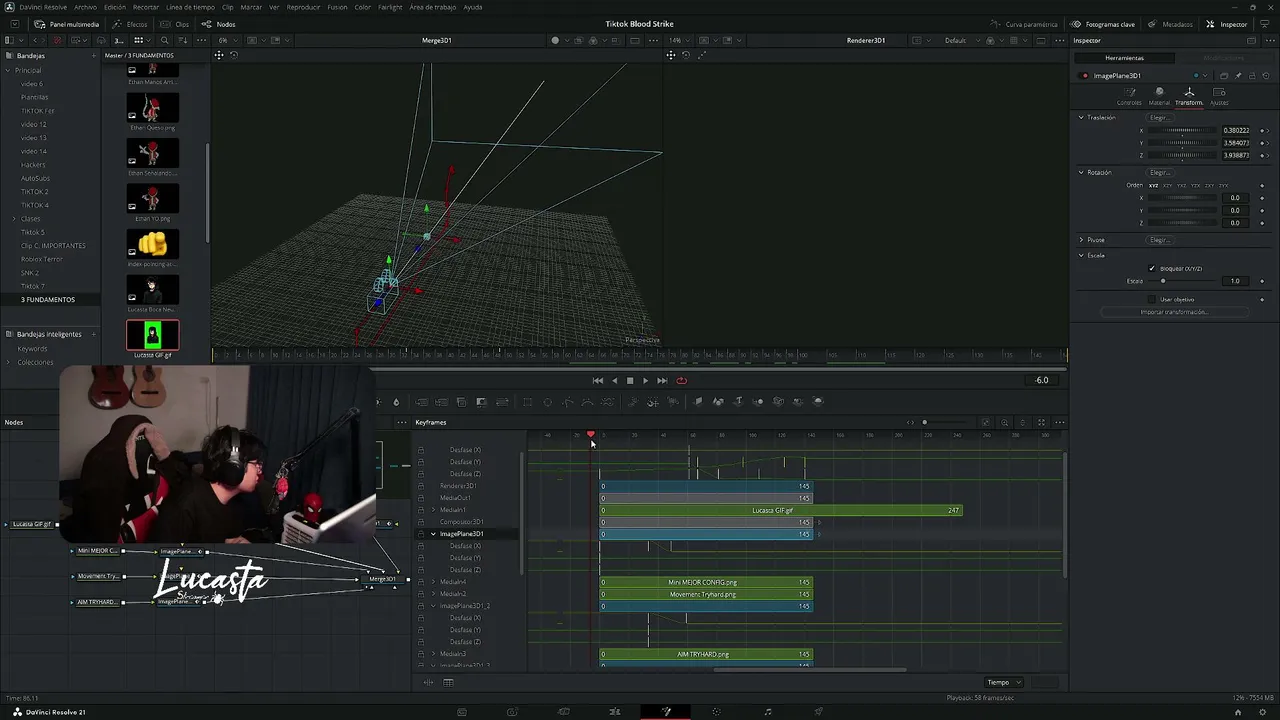Viewport: 1280px width, 720px height.
Task: Open the Controles tab icon
Action: (x=1129, y=96)
